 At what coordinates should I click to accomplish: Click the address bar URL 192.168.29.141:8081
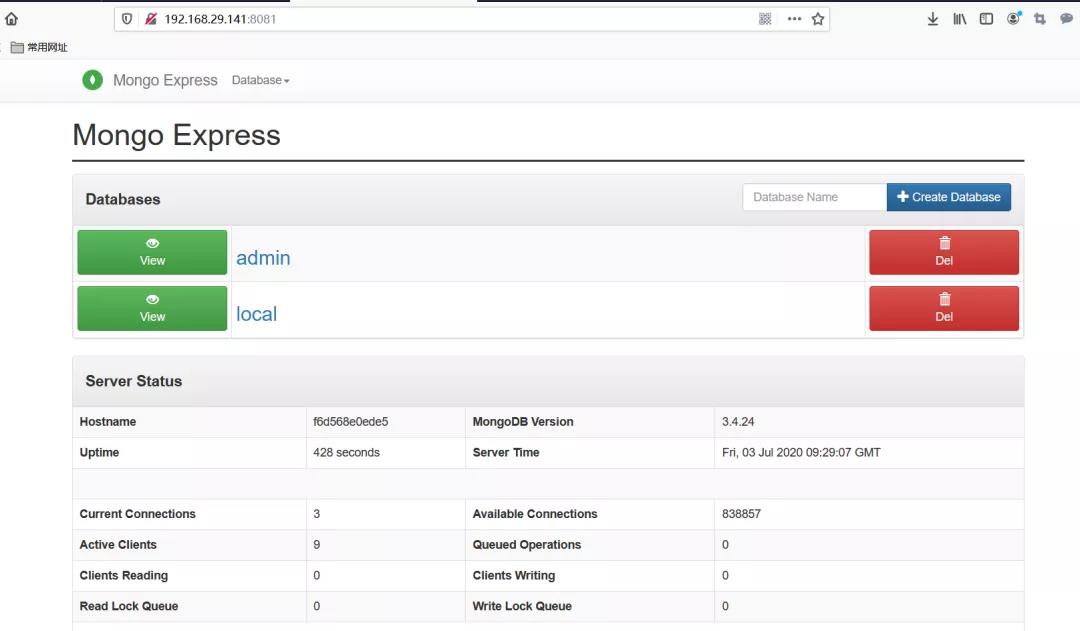point(220,19)
